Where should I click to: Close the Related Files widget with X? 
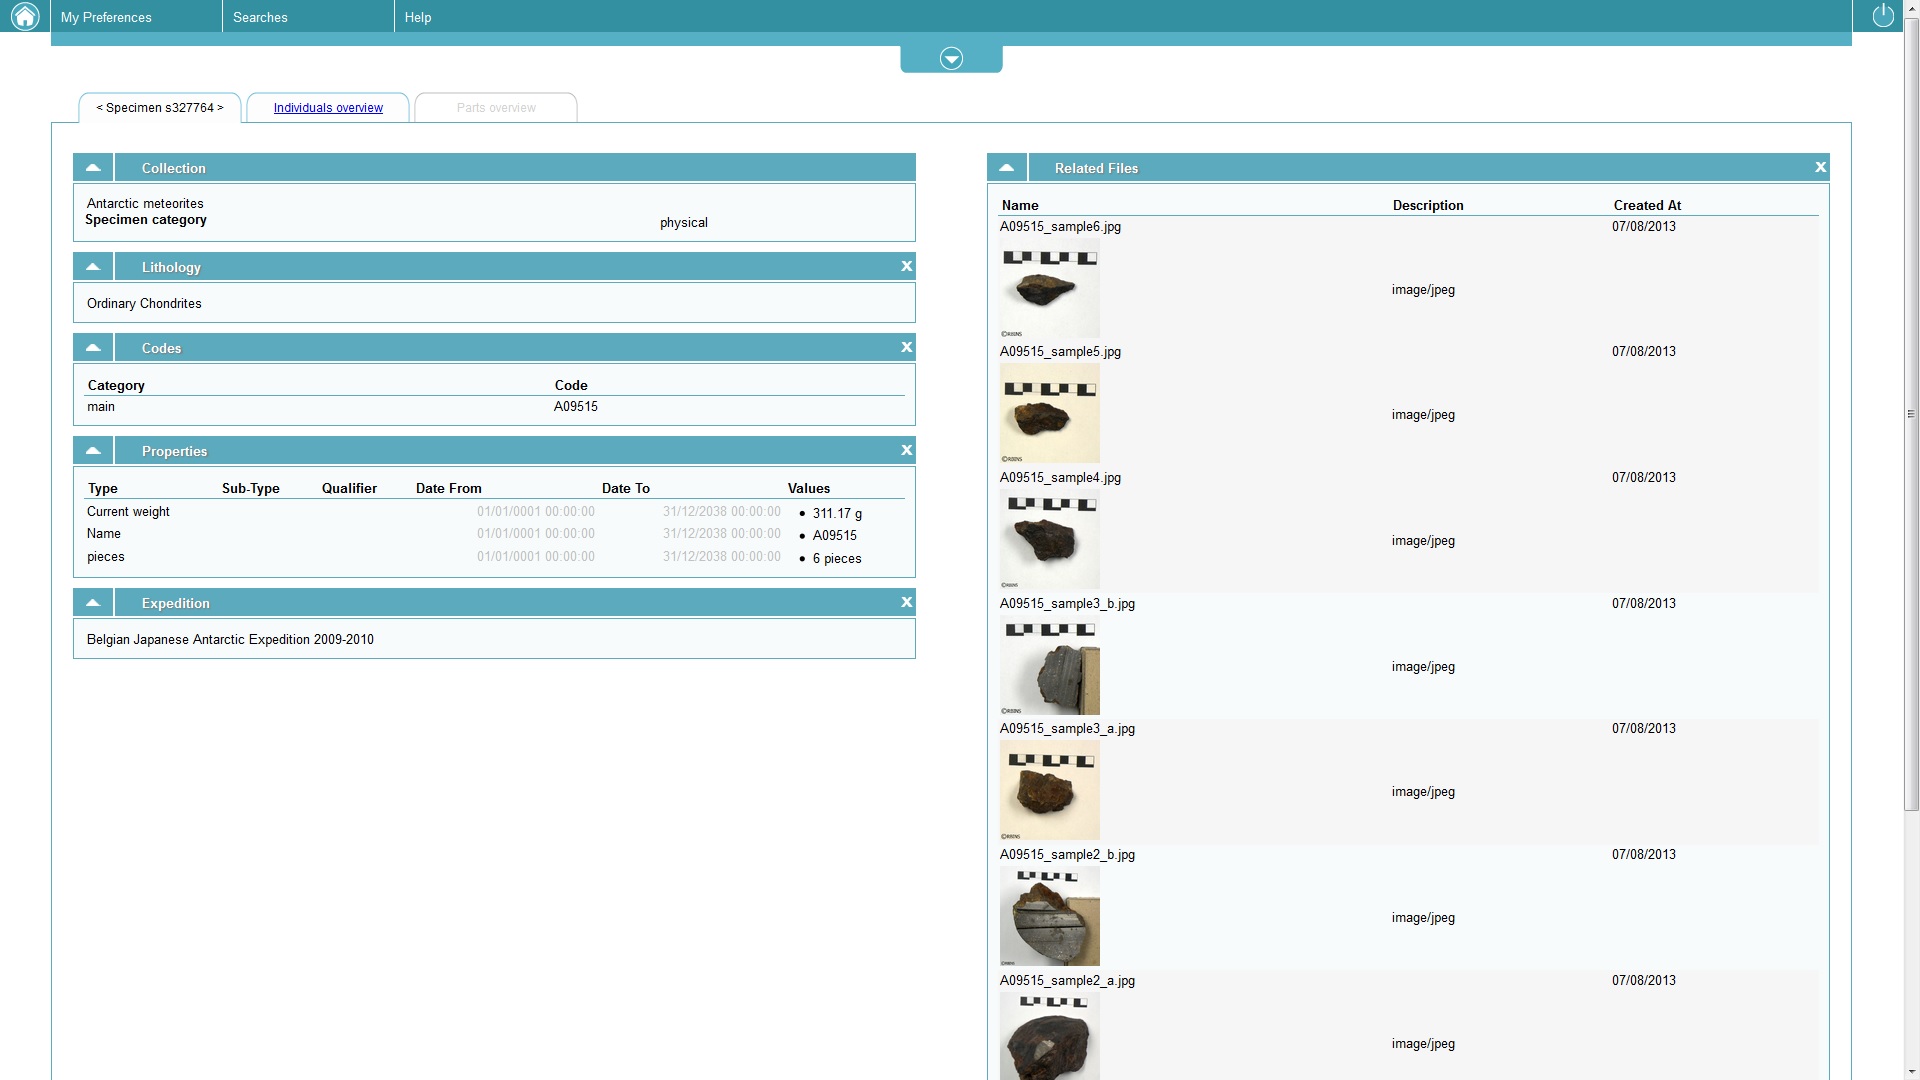tap(1820, 167)
